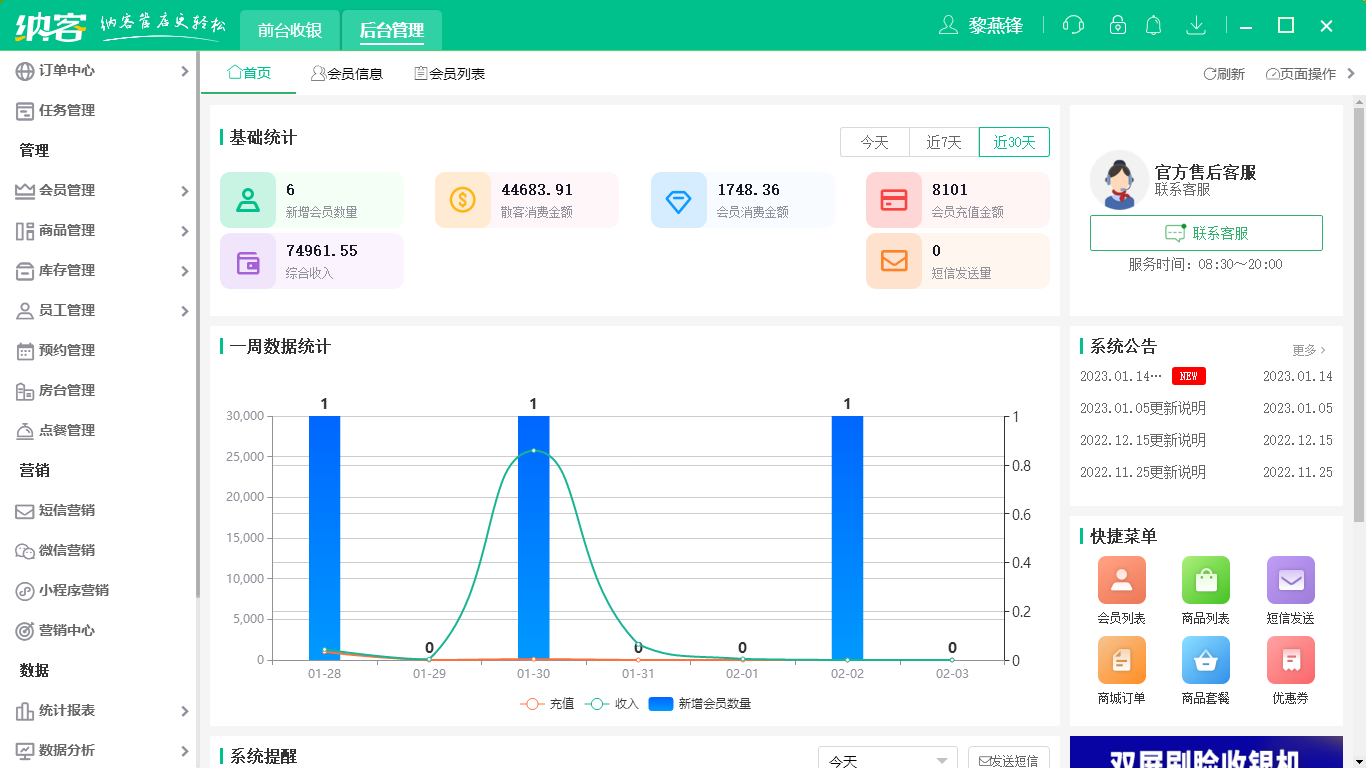1366x768 pixels.
Task: Open the 商品列表 quick menu icon
Action: [1205, 580]
